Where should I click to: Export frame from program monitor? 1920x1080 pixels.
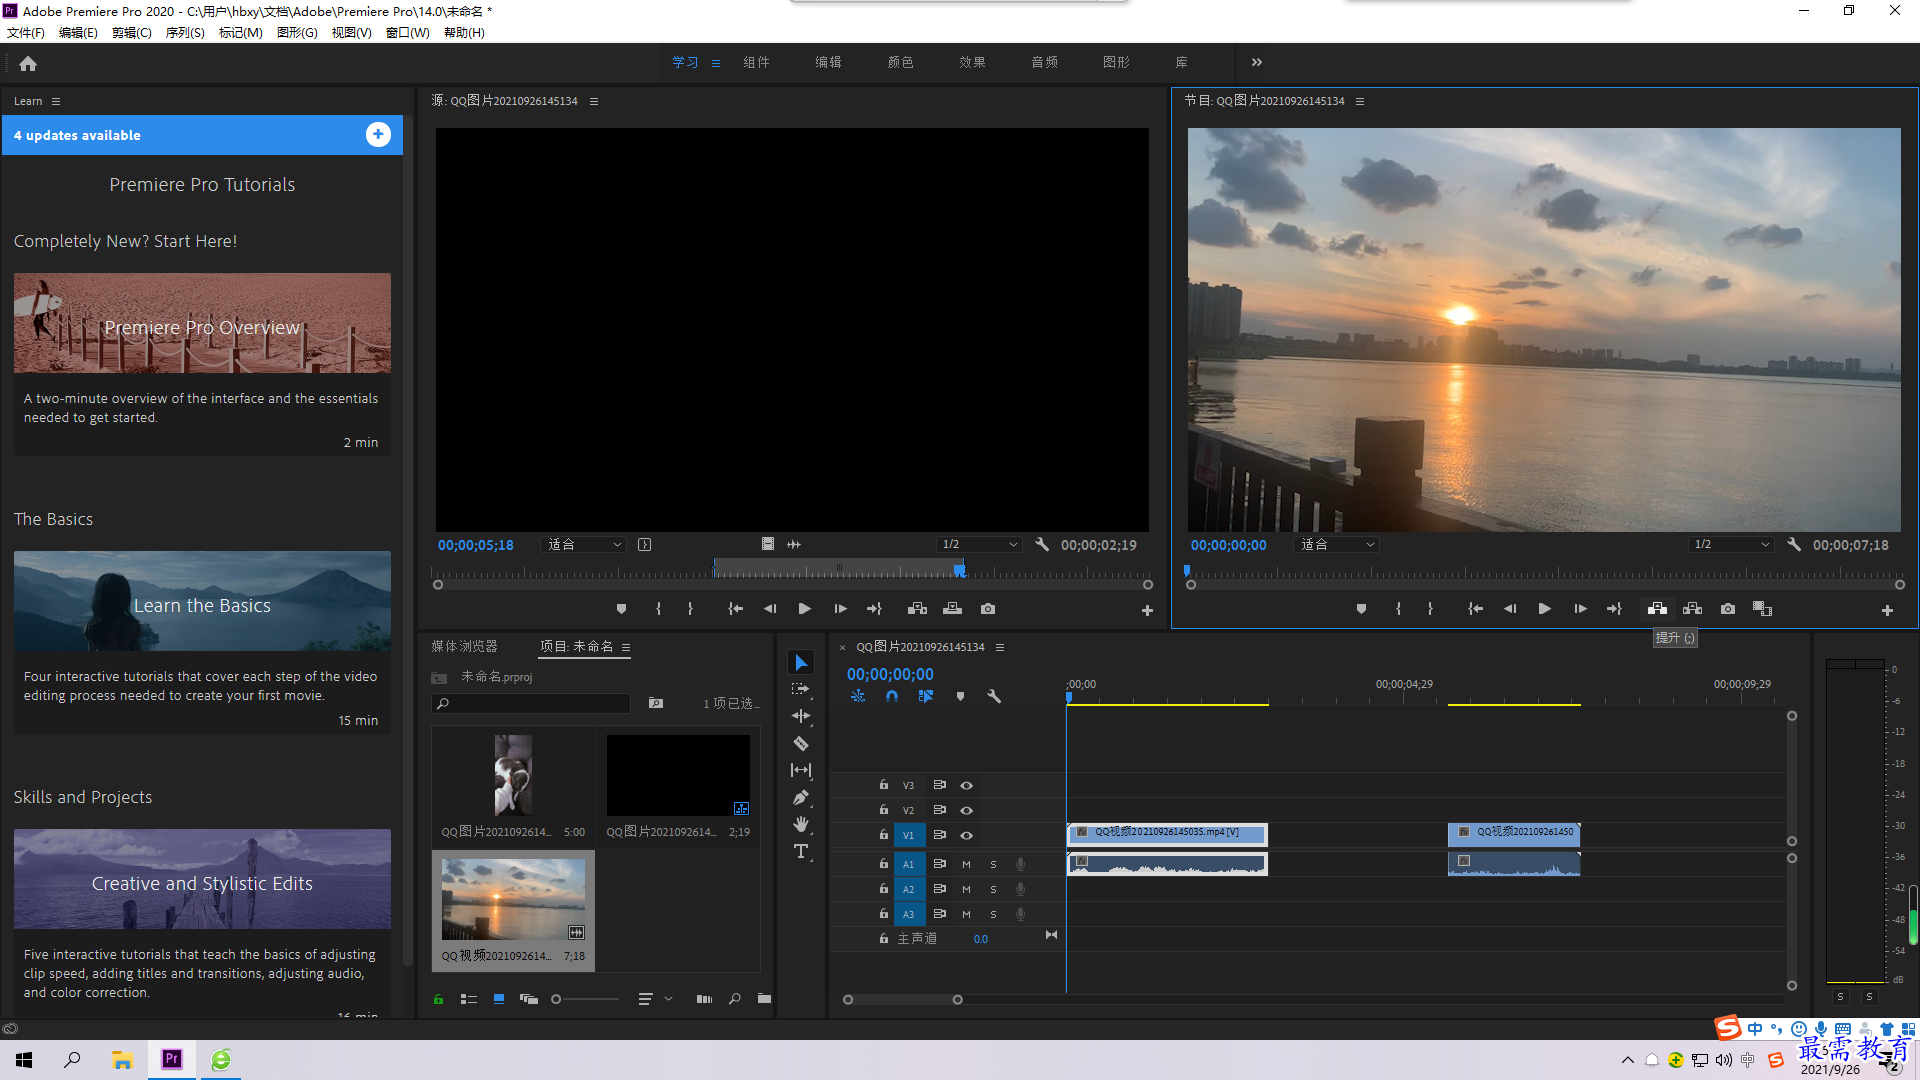tap(1728, 609)
